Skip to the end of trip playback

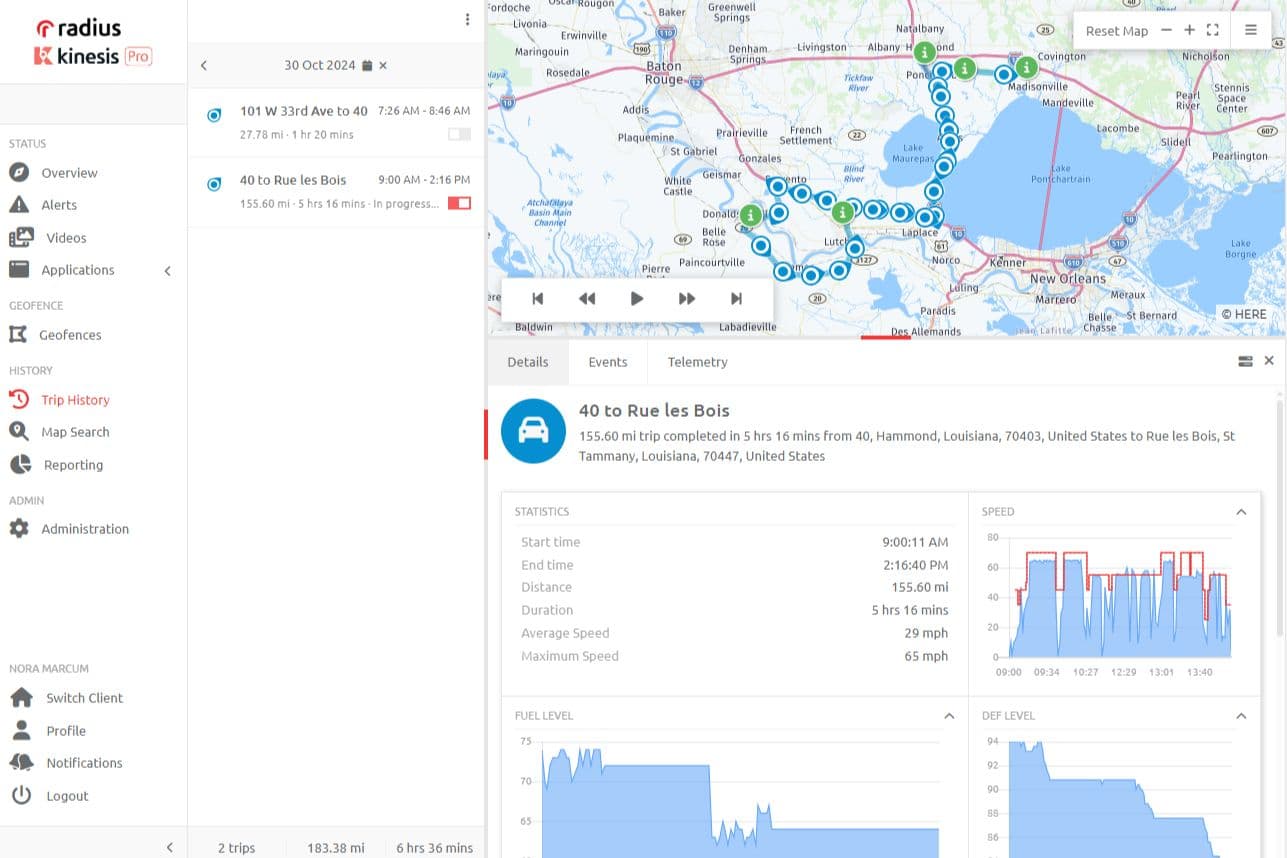pos(737,298)
